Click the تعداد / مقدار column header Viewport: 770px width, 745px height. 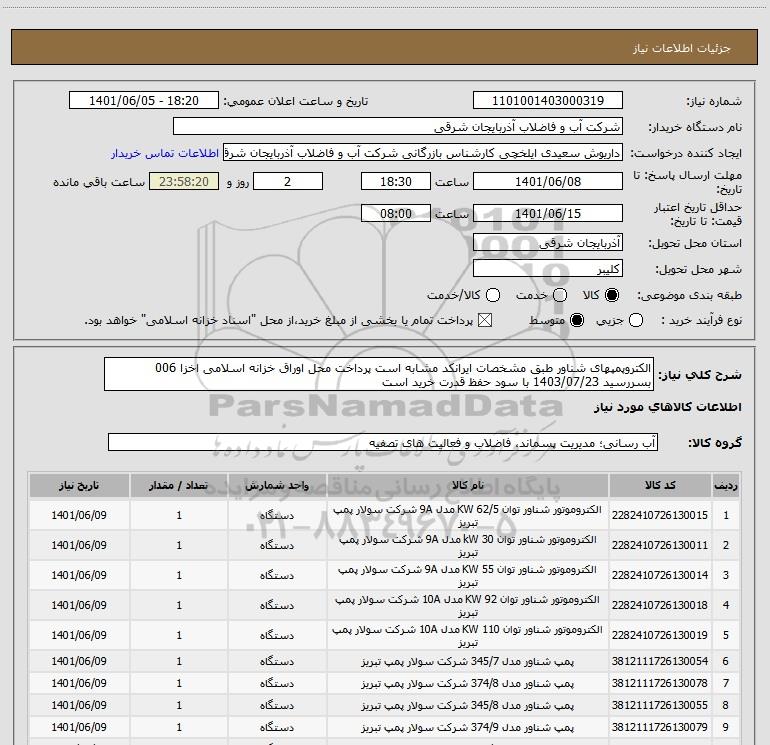point(179,486)
